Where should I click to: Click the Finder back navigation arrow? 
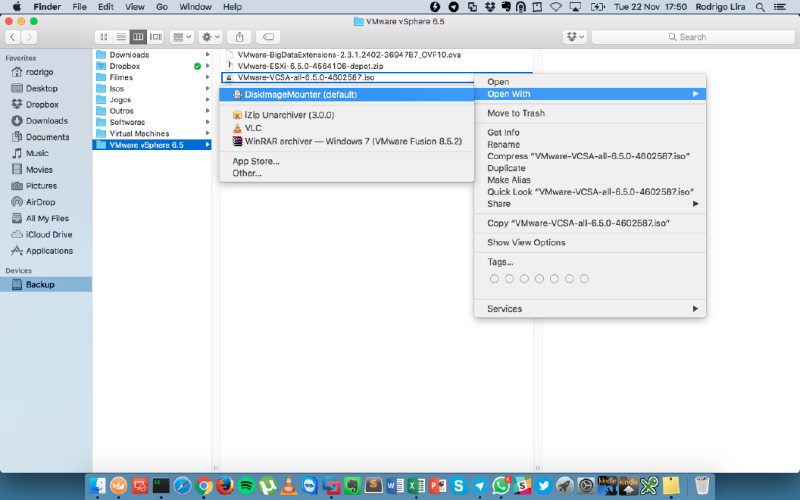[14, 37]
